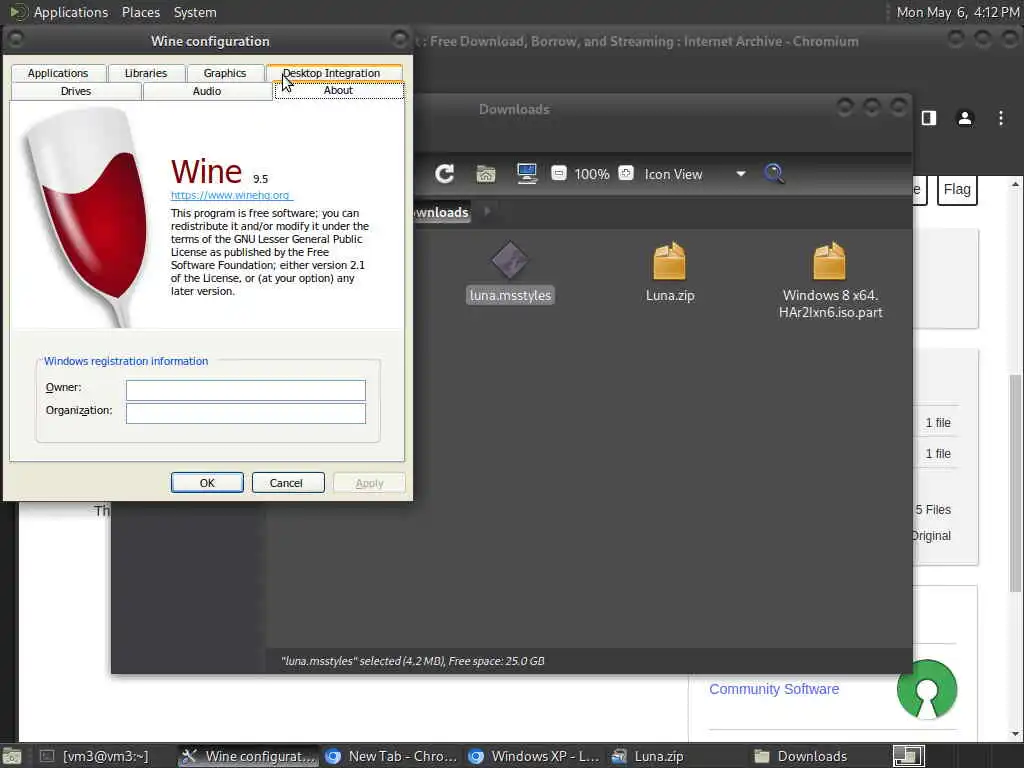Screen dimensions: 1024x768
Task: Switch to the Drives tab
Action: tap(76, 91)
